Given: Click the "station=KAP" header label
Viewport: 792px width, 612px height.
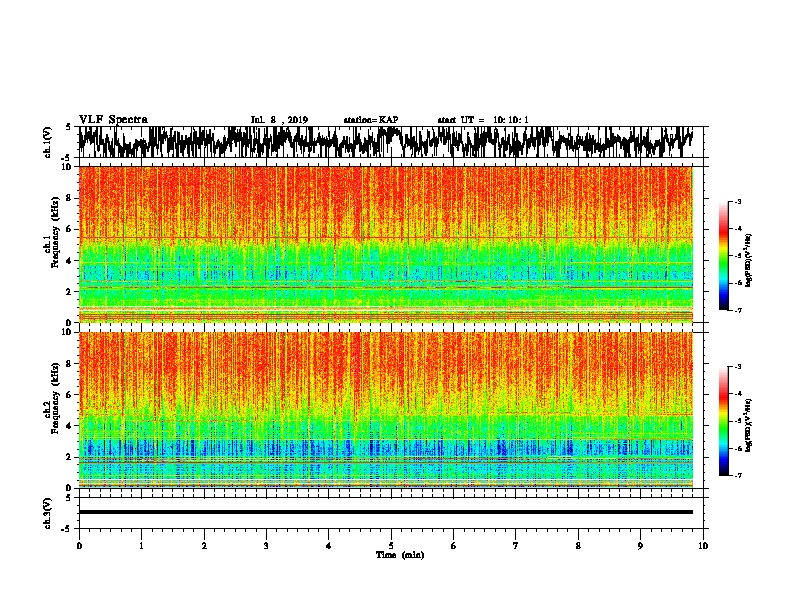Looking at the screenshot, I should tap(371, 120).
